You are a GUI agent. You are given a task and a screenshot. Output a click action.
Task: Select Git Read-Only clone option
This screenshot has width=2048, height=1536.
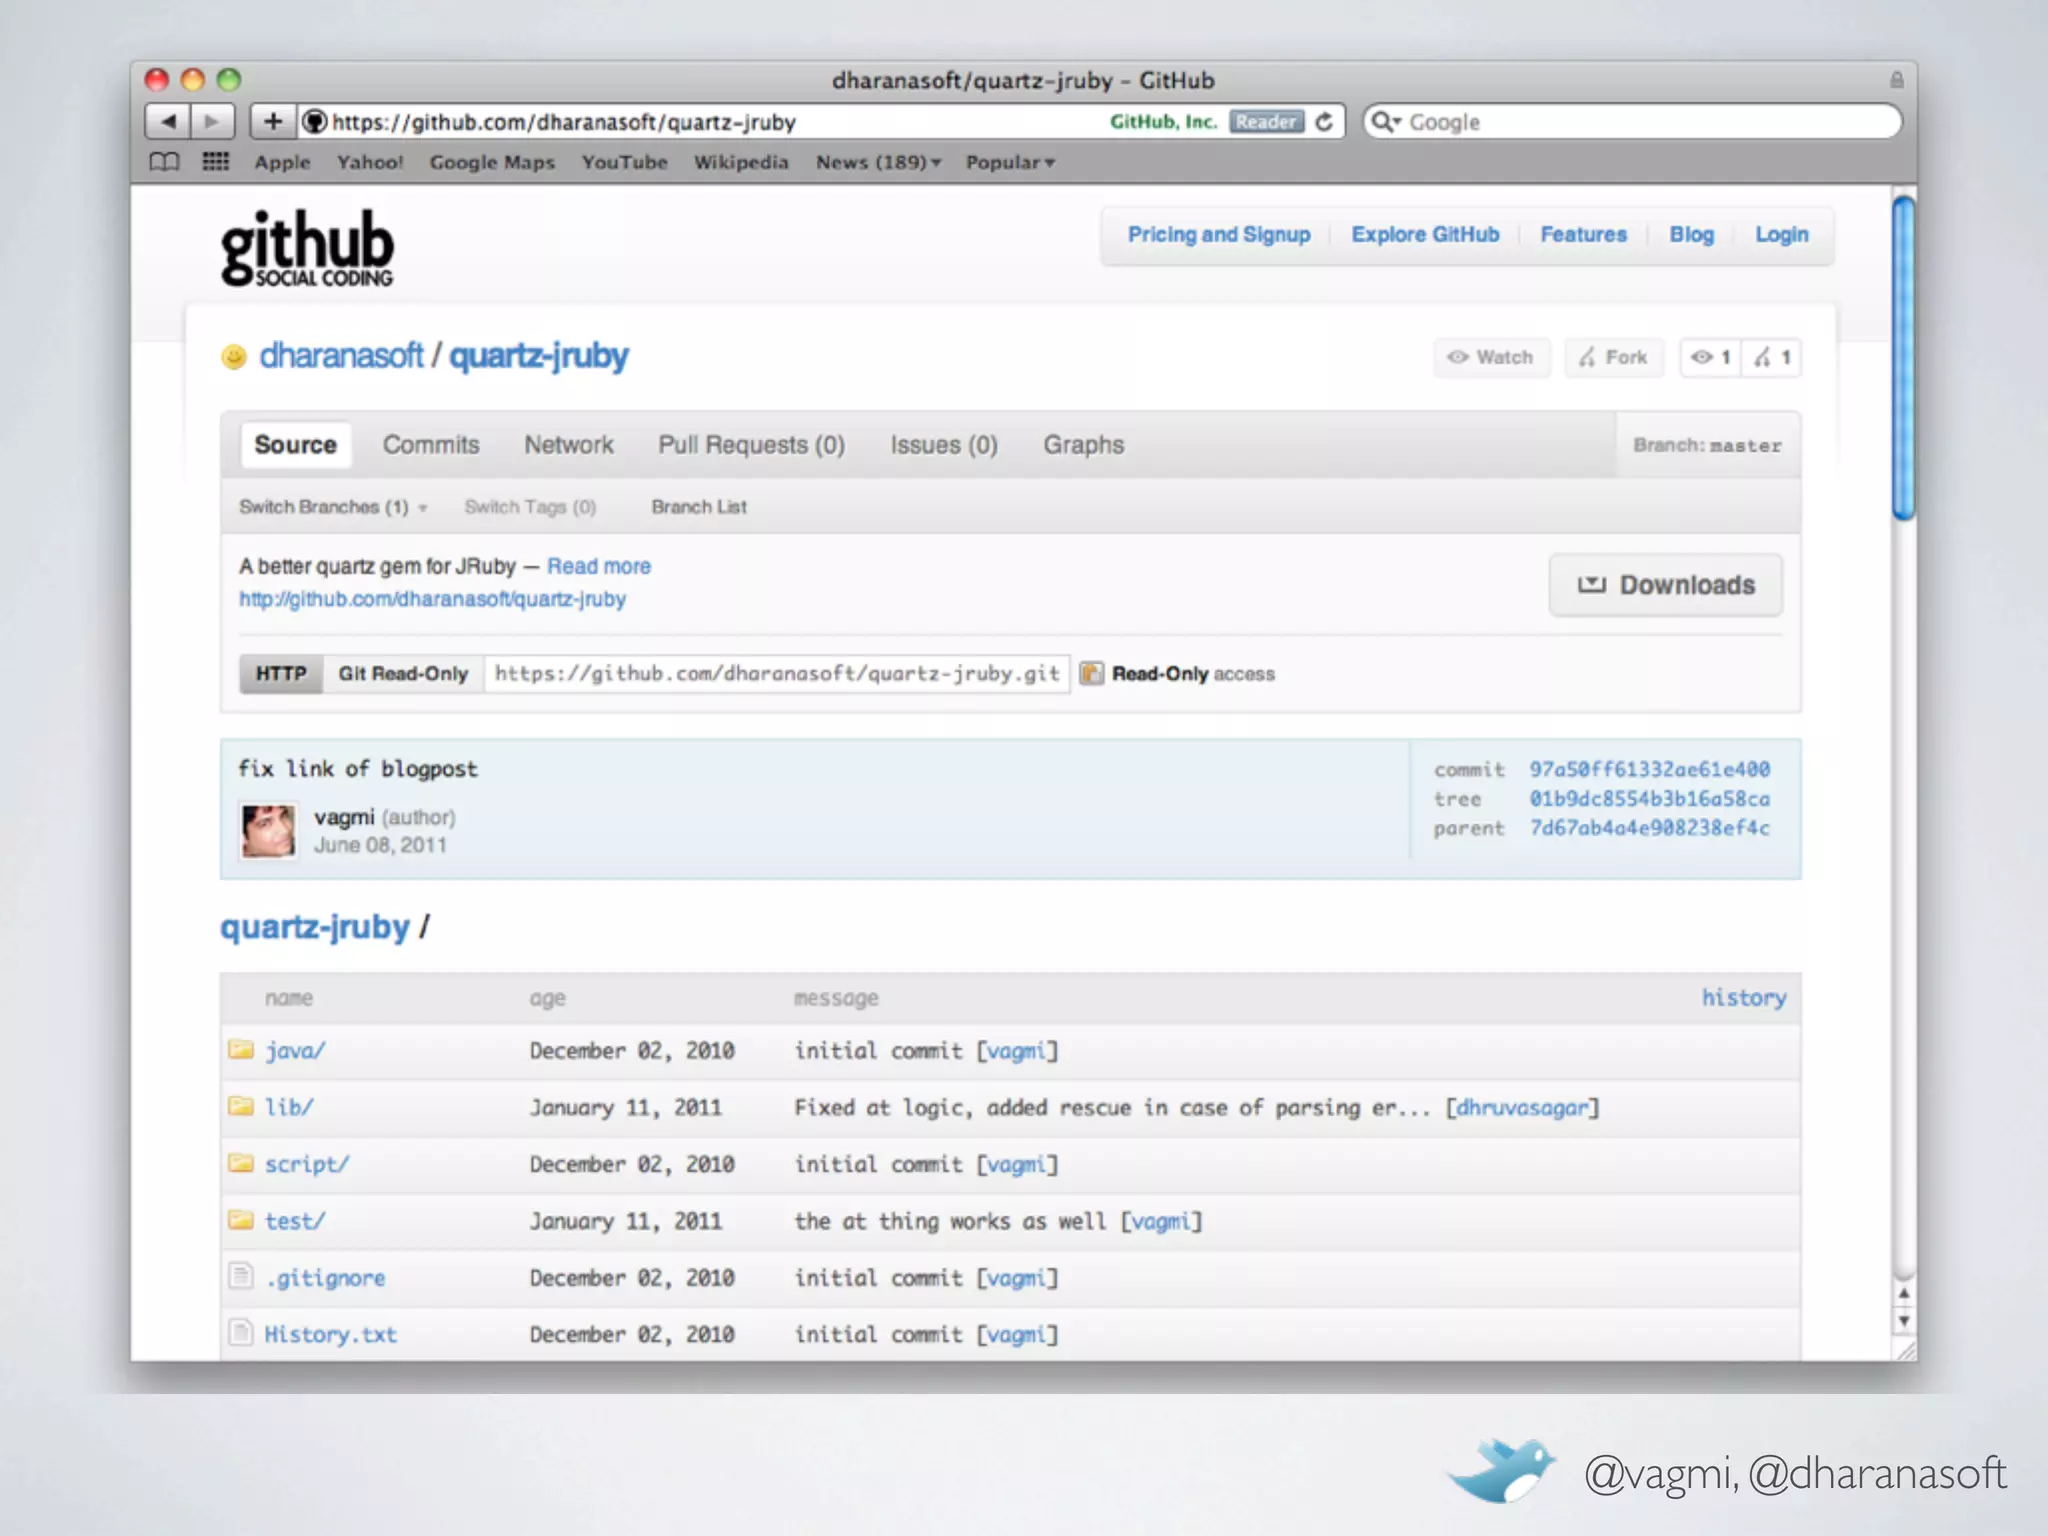pyautogui.click(x=402, y=673)
